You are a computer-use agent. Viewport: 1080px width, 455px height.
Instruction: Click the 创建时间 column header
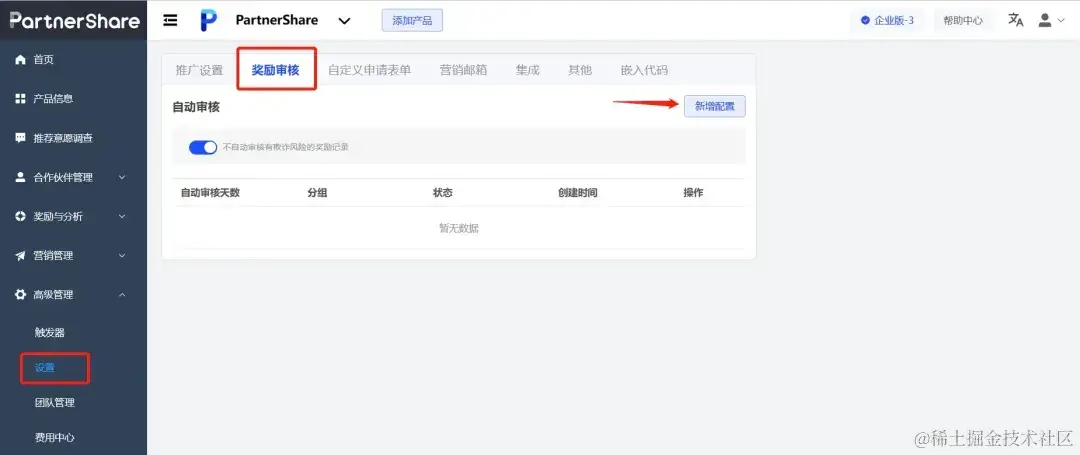(577, 193)
